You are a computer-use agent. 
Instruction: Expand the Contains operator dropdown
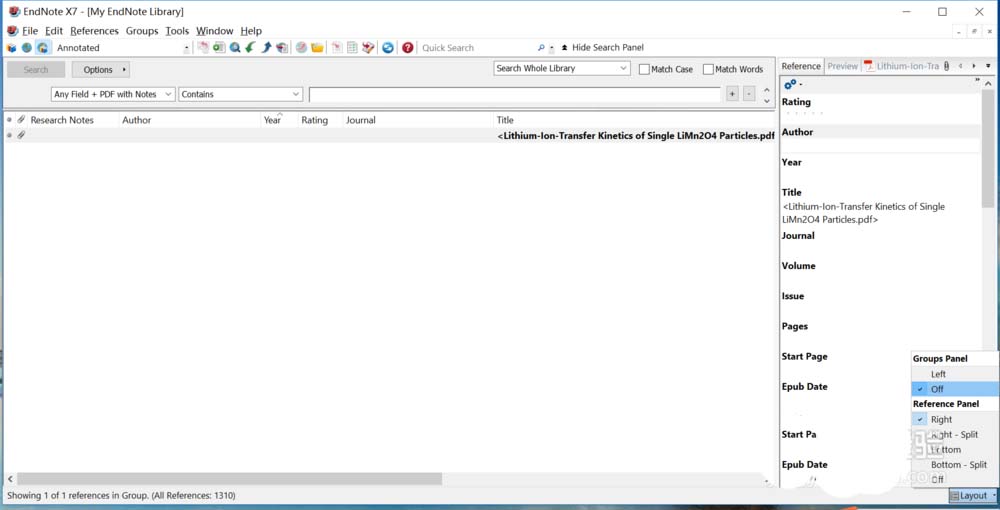pyautogui.click(x=240, y=94)
